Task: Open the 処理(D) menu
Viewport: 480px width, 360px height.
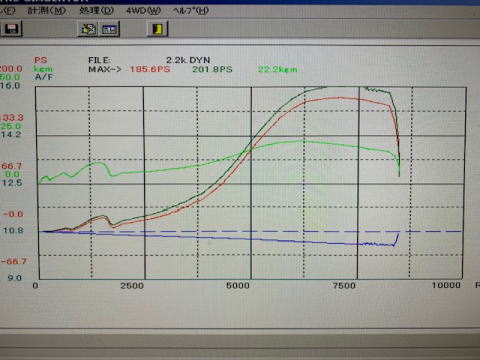Action: [96, 10]
